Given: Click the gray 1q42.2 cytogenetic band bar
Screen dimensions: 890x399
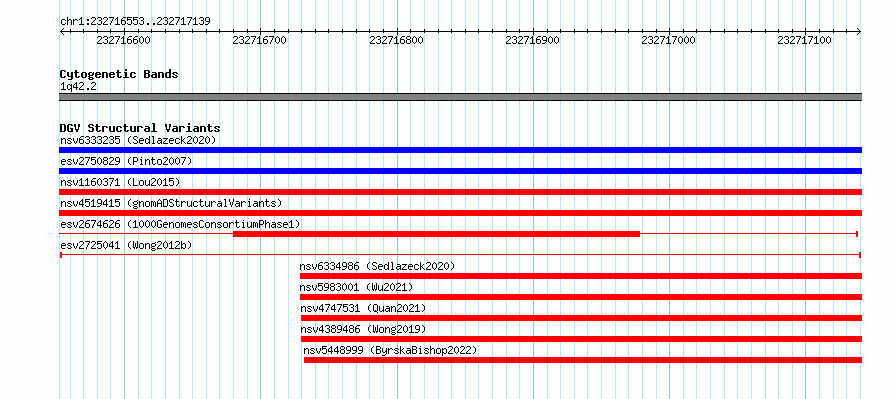Looking at the screenshot, I should tap(460, 97).
